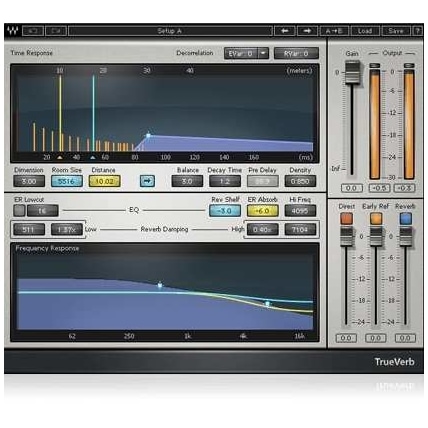This screenshot has width=428, height=428.
Task: Click the EVar: 0 value box
Action: point(241,53)
